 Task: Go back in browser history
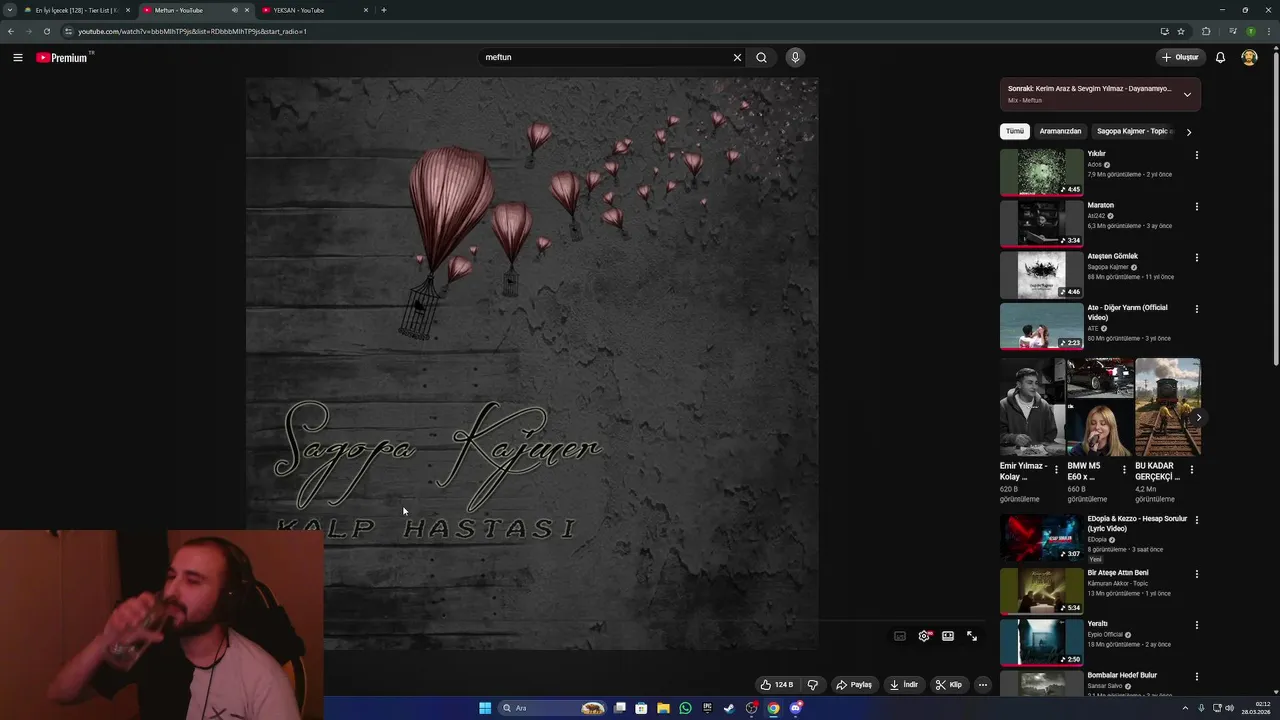(11, 31)
